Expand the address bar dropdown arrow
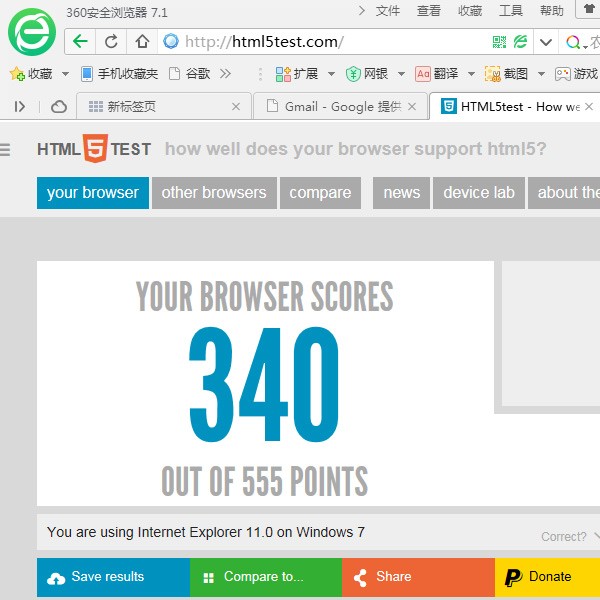The height and width of the screenshot is (600, 600). coord(545,42)
